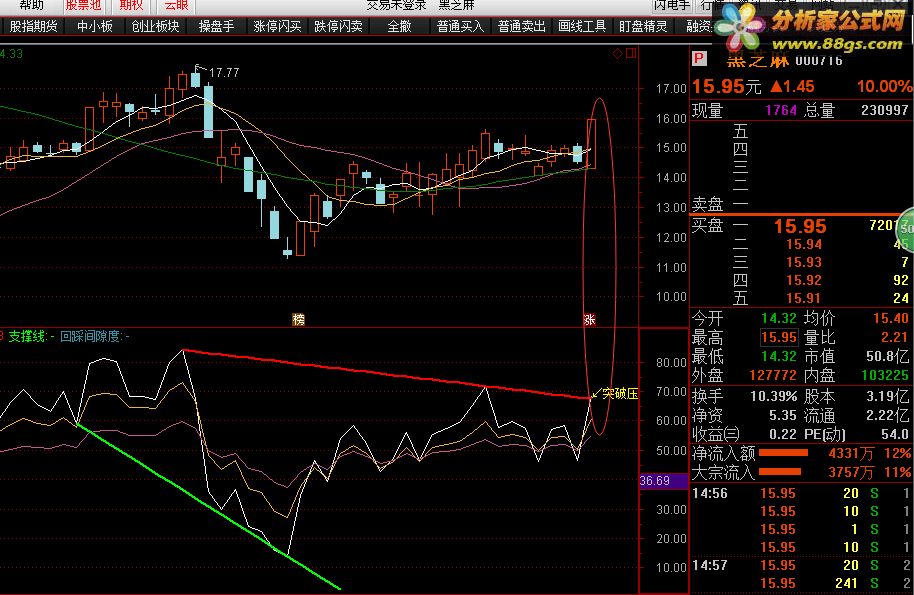Click the 收益 value 0.22
914x595 pixels.
782,434
